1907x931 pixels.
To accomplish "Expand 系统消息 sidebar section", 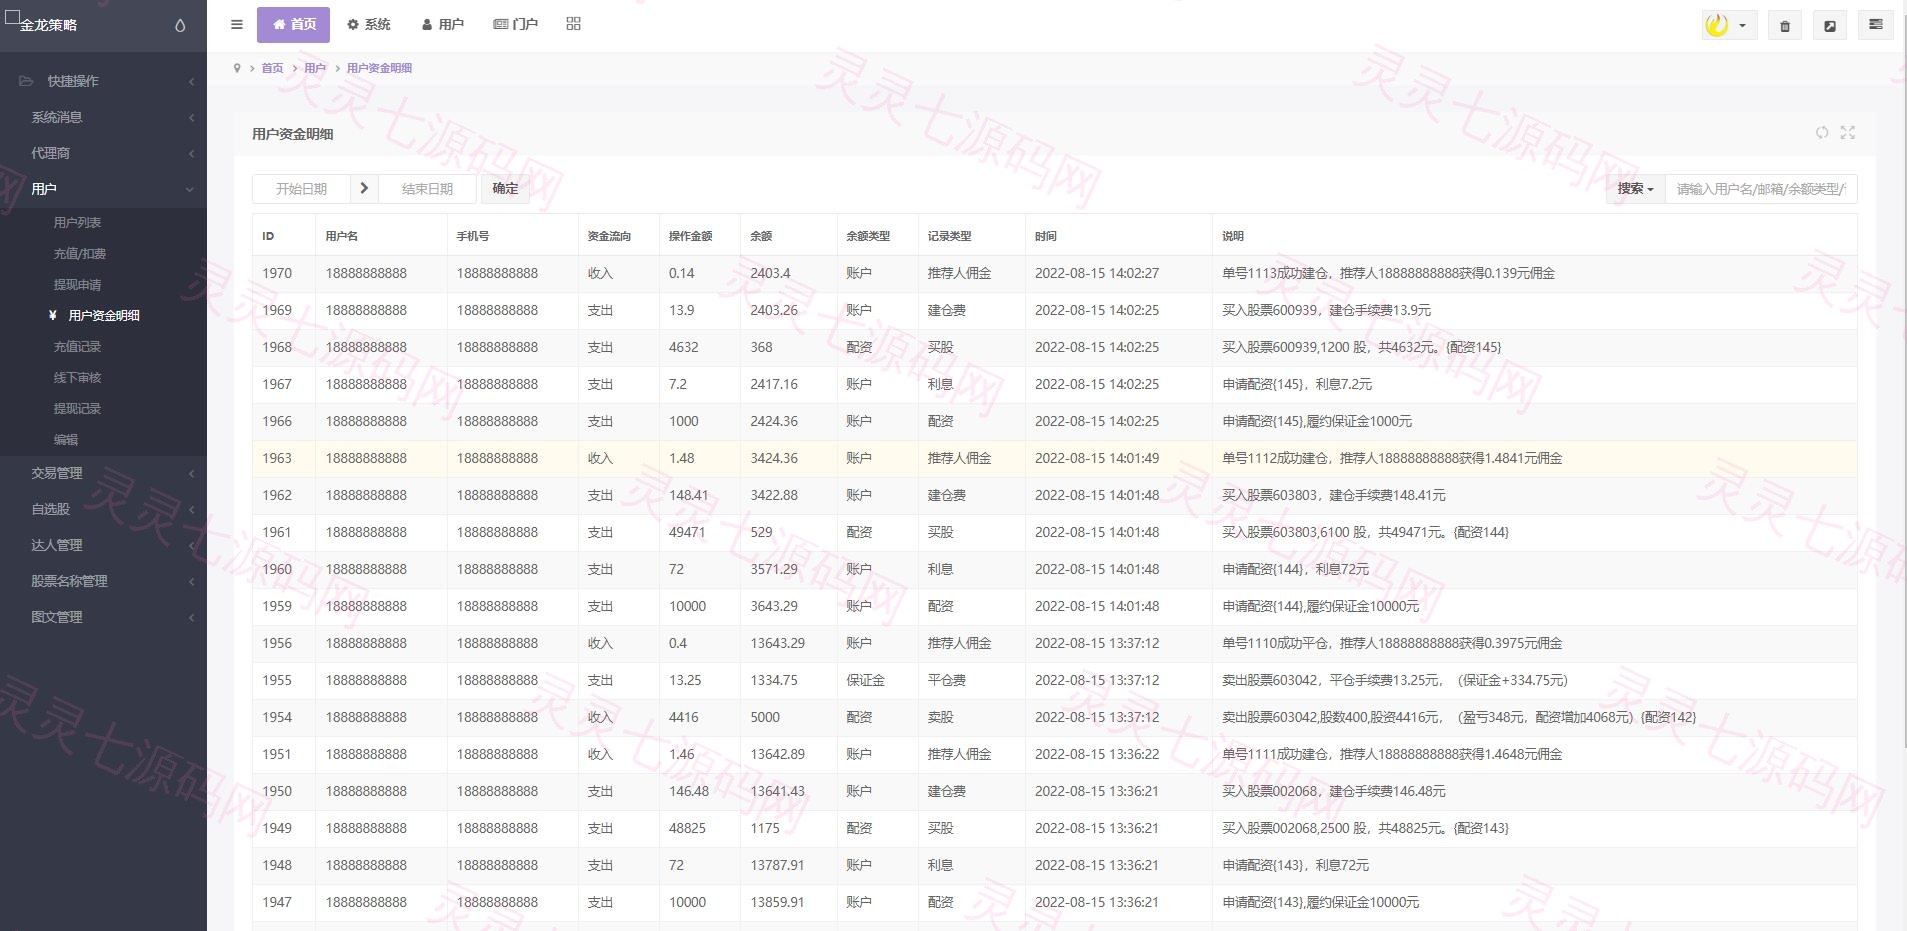I will (103, 117).
